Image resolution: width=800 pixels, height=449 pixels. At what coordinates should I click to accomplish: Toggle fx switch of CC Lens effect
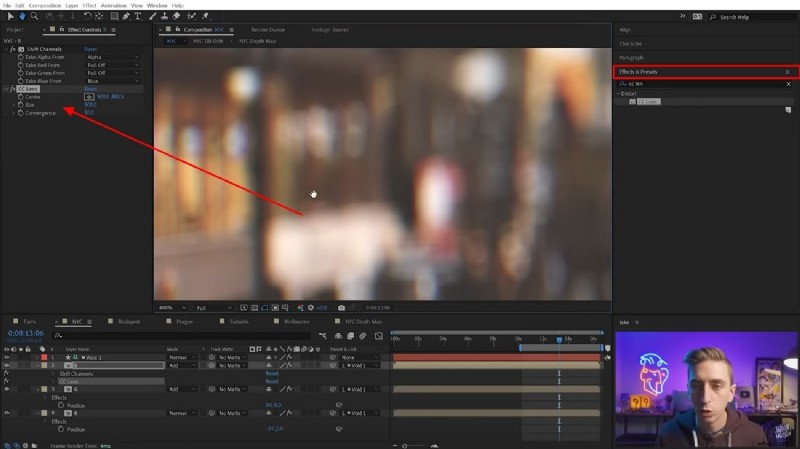13,89
